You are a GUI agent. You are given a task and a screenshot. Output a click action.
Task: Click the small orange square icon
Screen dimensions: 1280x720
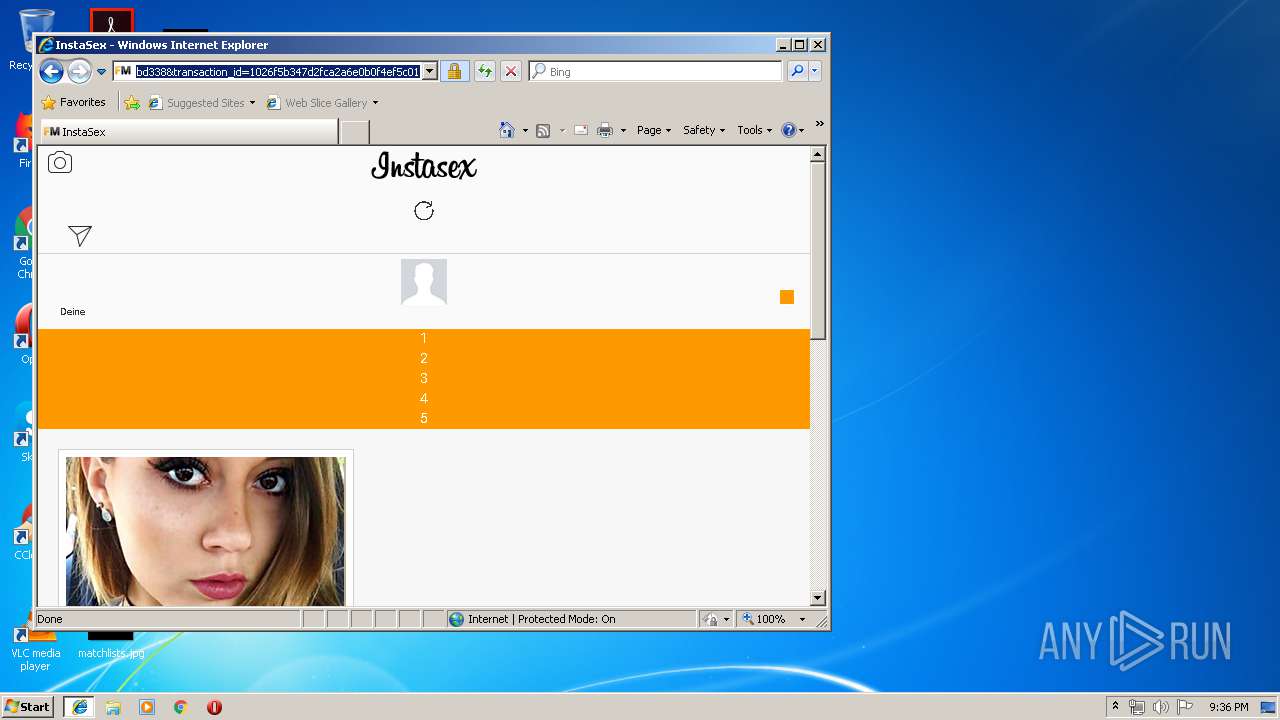[787, 297]
